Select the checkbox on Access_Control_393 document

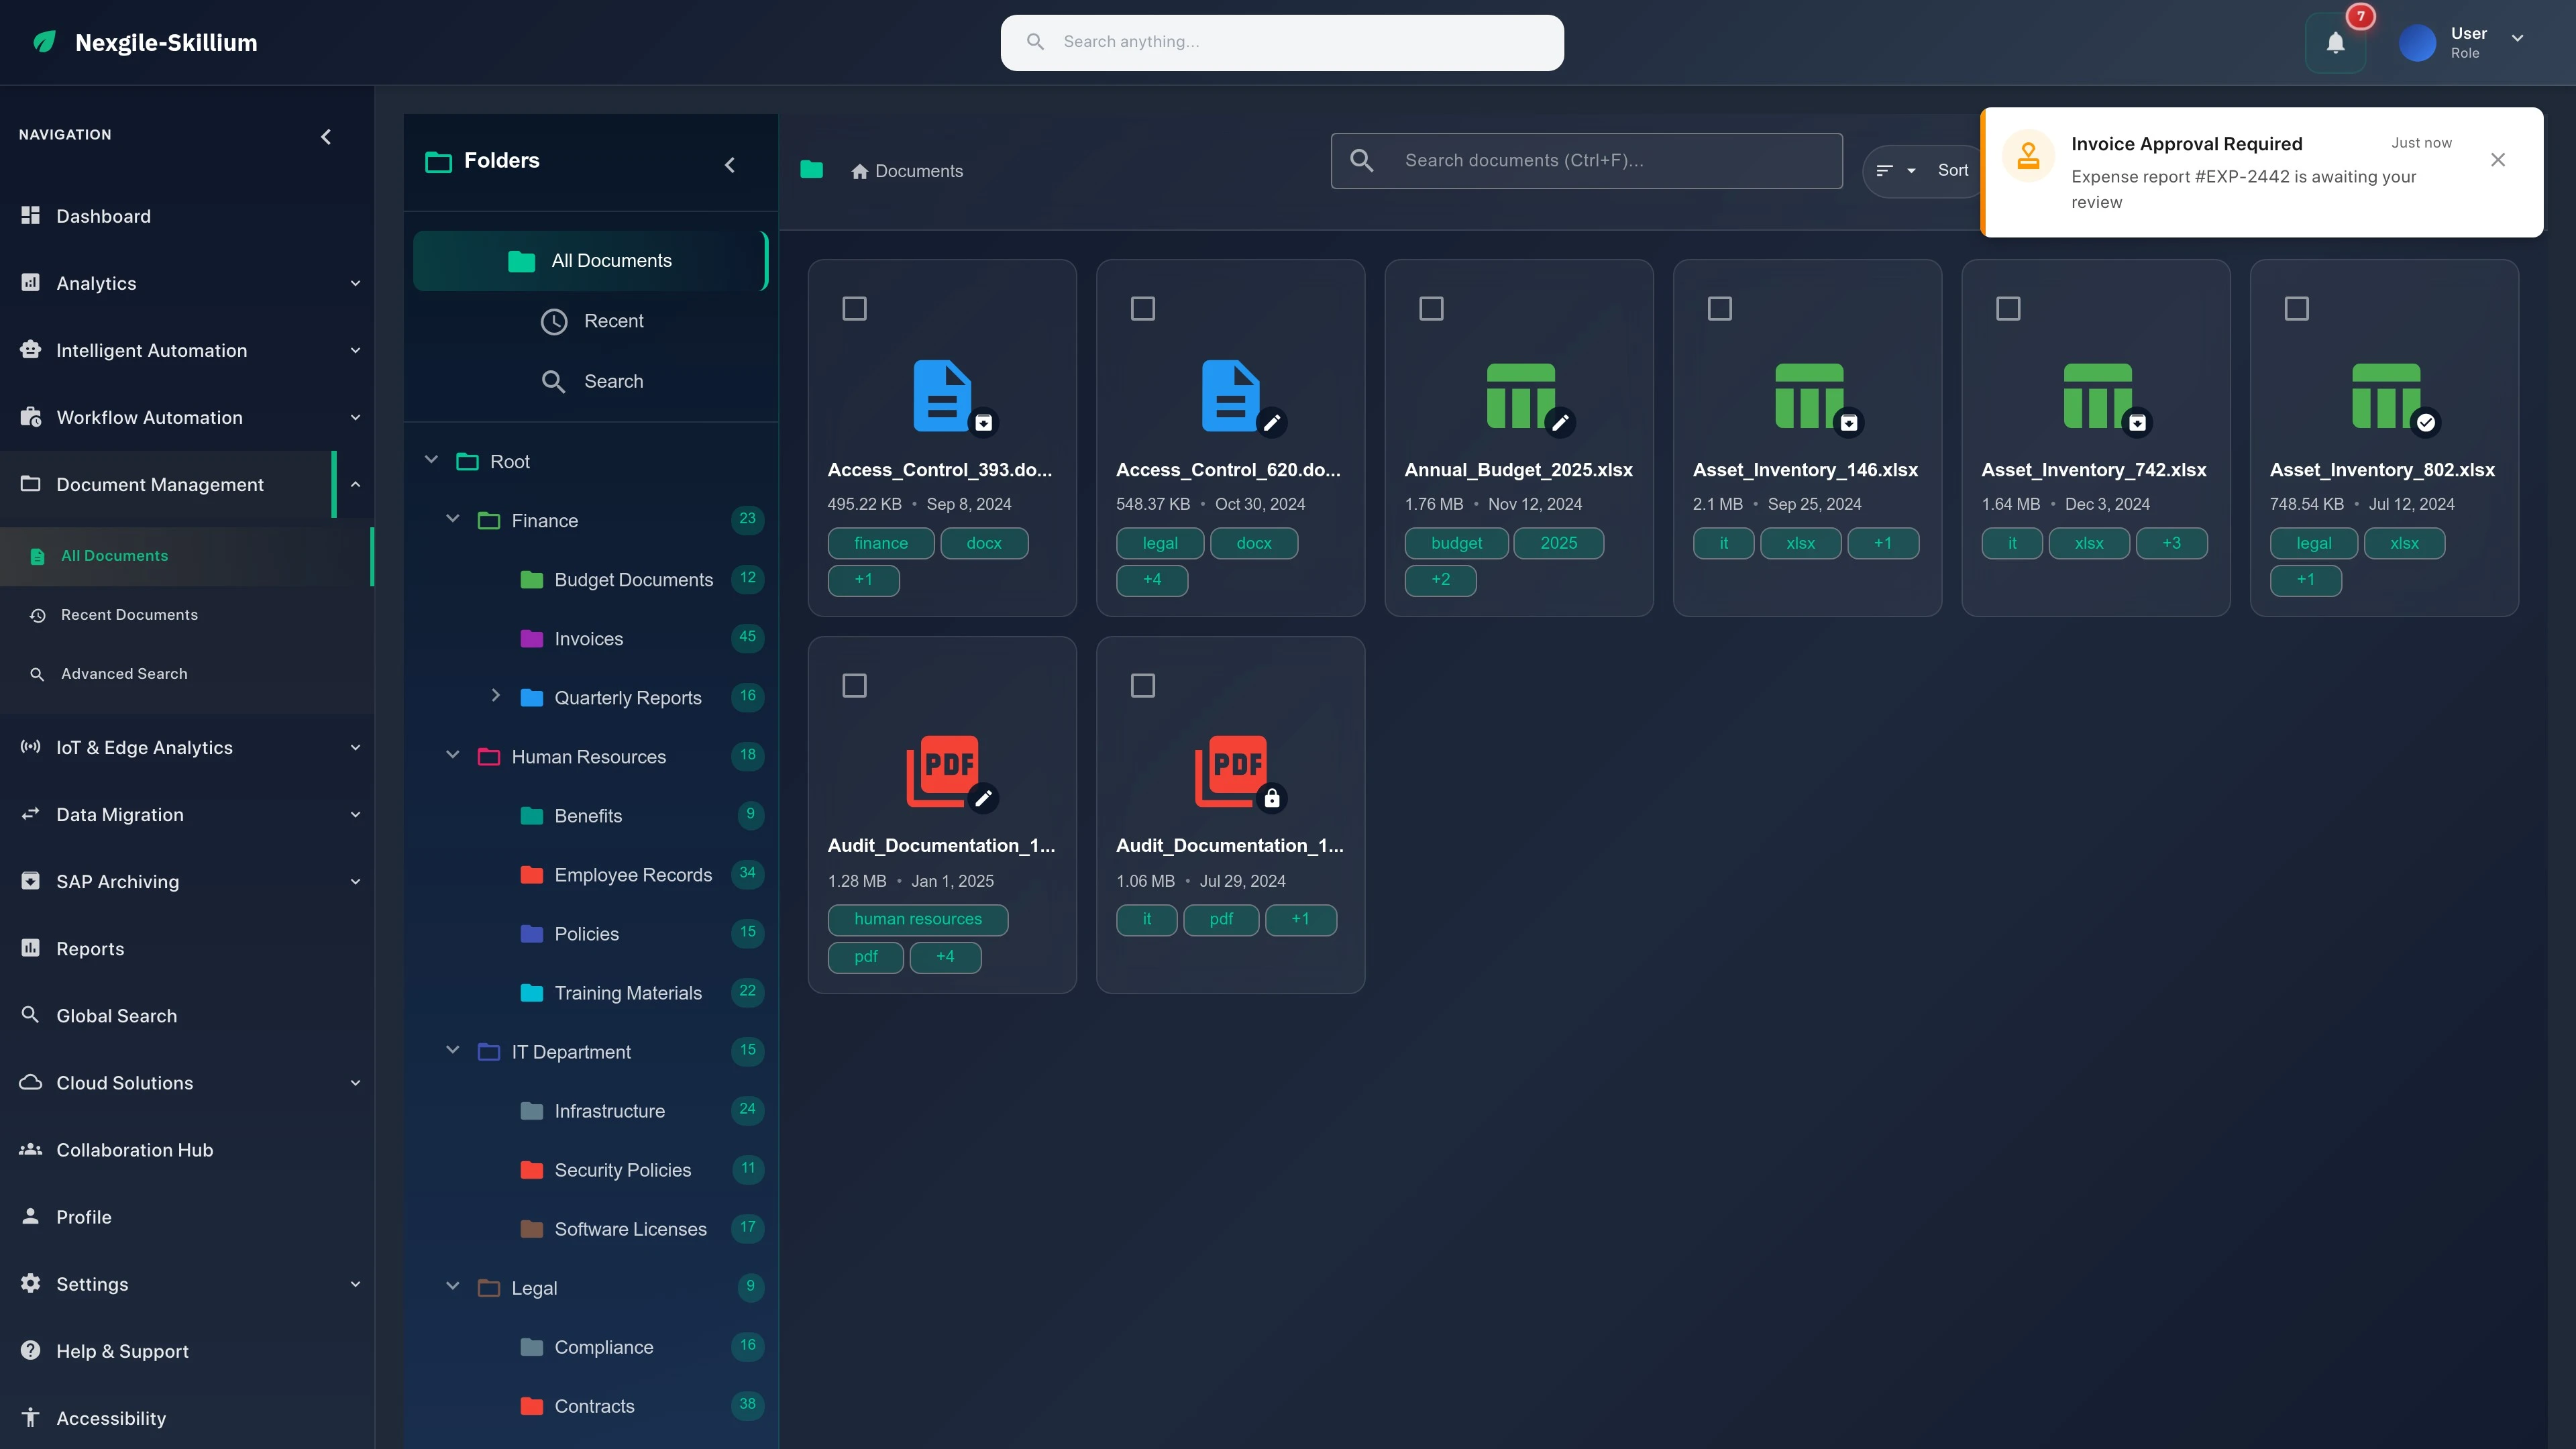click(855, 308)
